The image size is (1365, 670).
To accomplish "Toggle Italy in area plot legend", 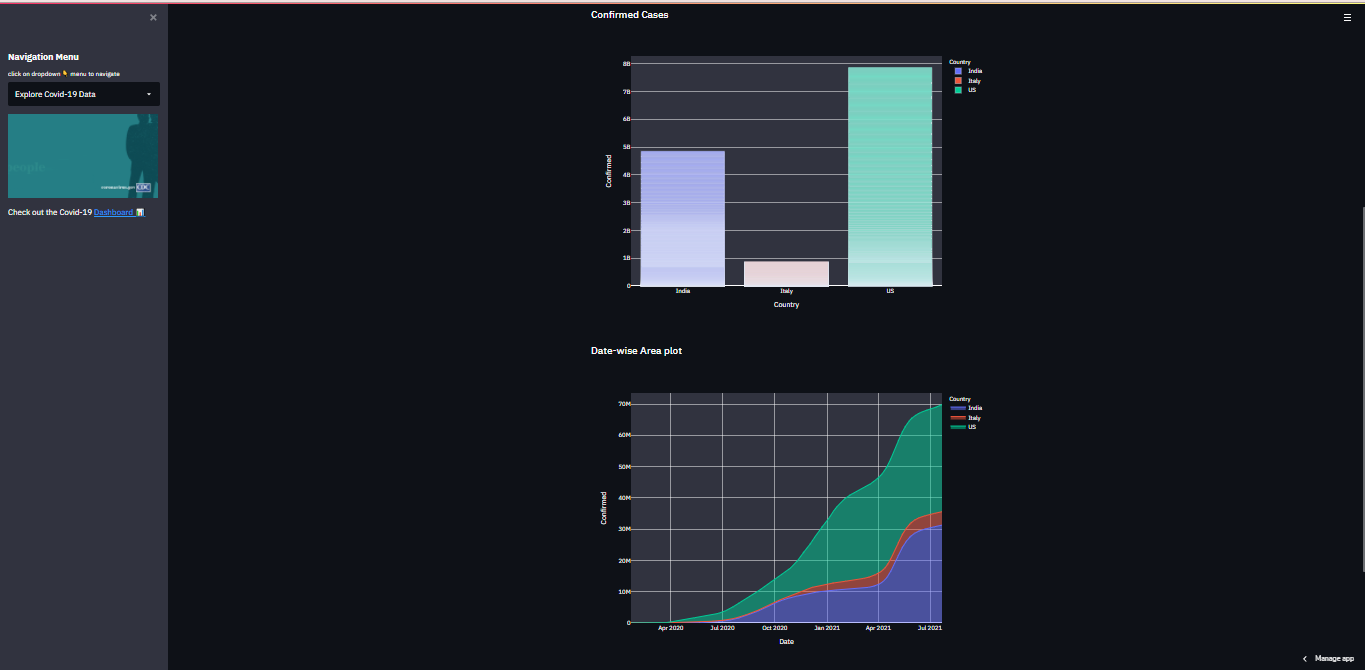I will point(966,418).
